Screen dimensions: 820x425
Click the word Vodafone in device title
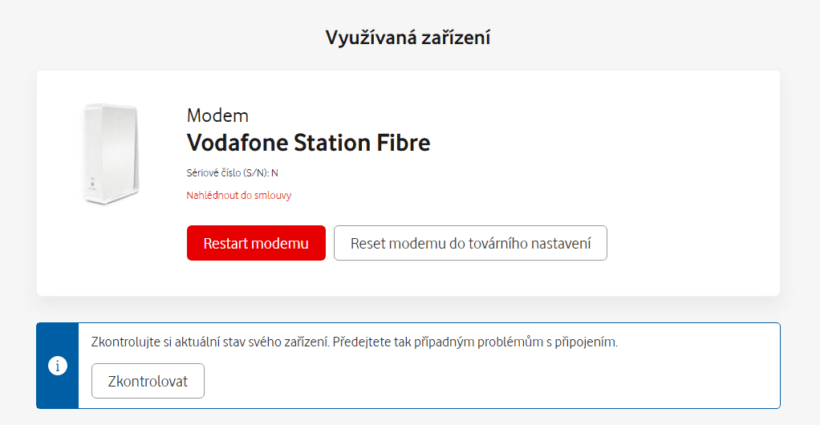coord(240,142)
